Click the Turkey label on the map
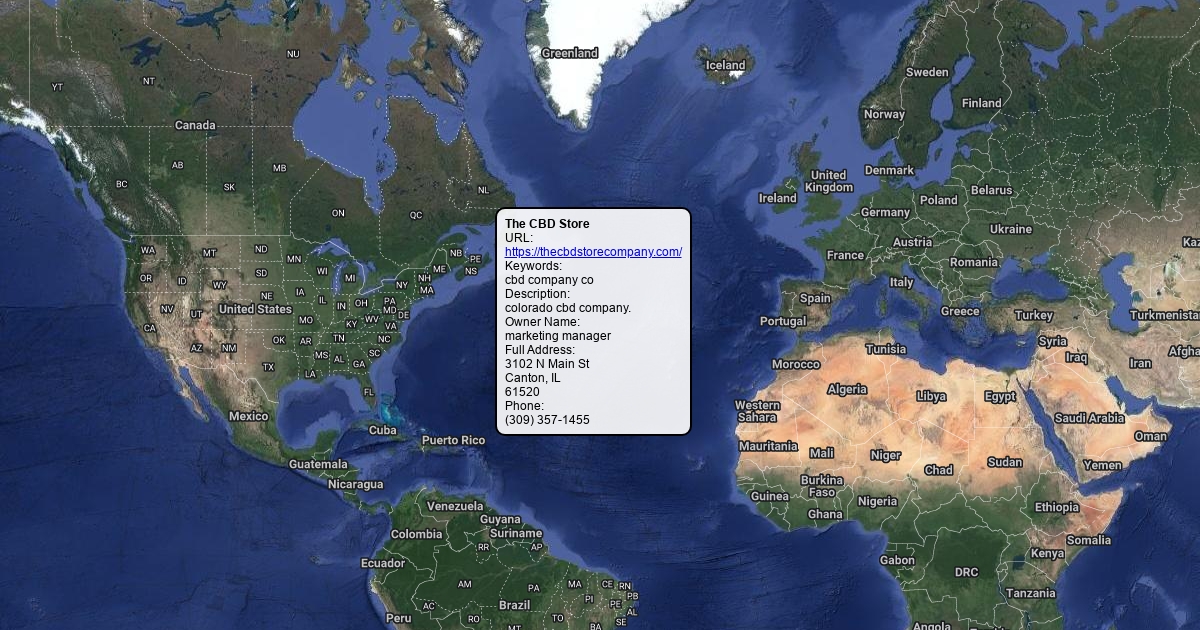The height and width of the screenshot is (630, 1200). 1033,315
